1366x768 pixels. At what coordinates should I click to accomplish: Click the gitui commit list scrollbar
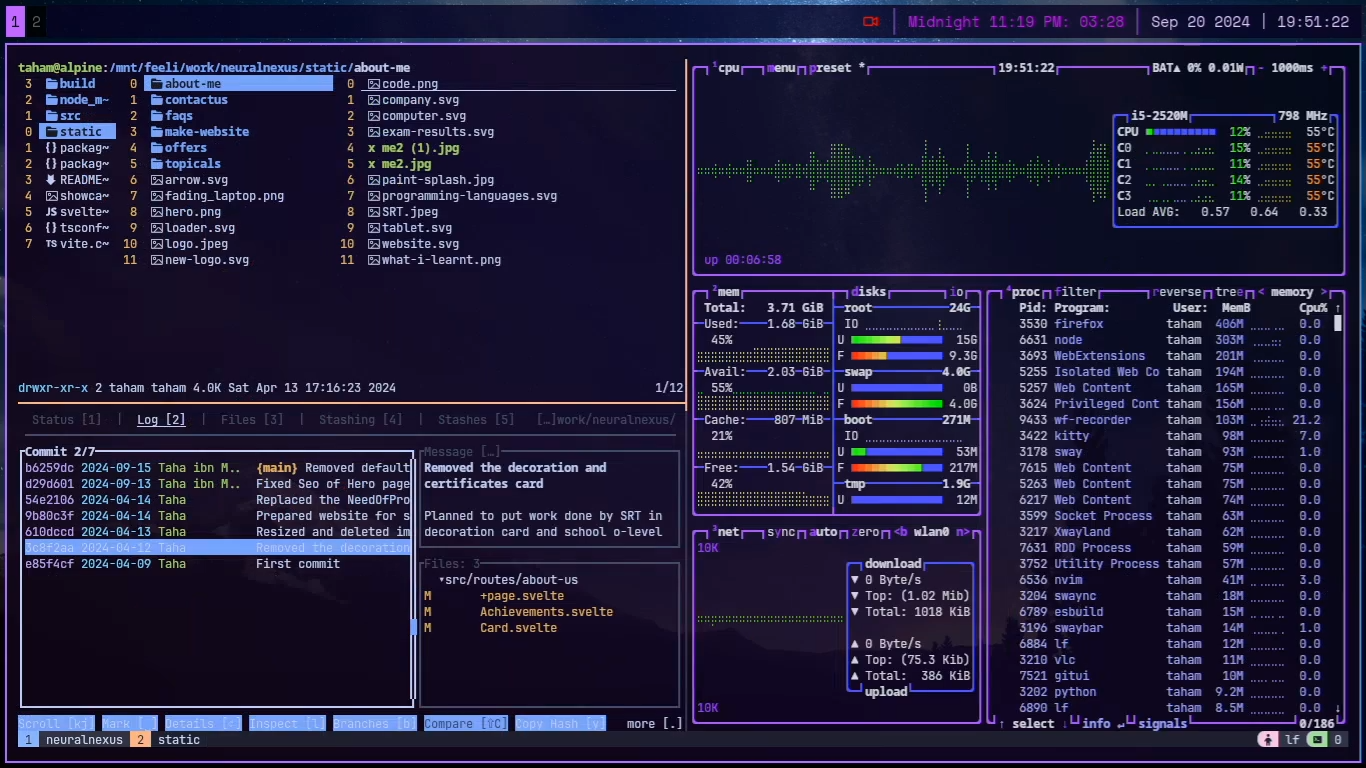(414, 626)
